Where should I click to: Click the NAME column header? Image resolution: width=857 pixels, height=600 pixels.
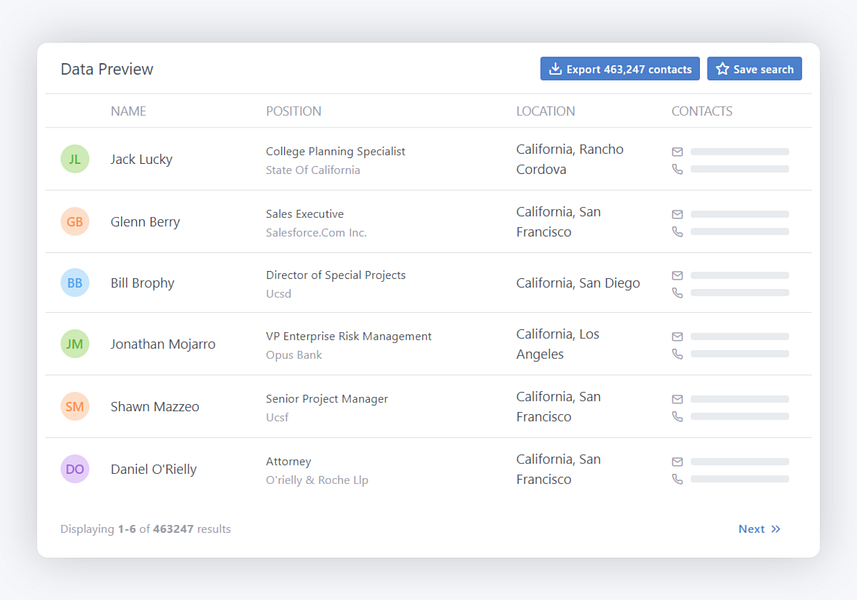pos(128,111)
